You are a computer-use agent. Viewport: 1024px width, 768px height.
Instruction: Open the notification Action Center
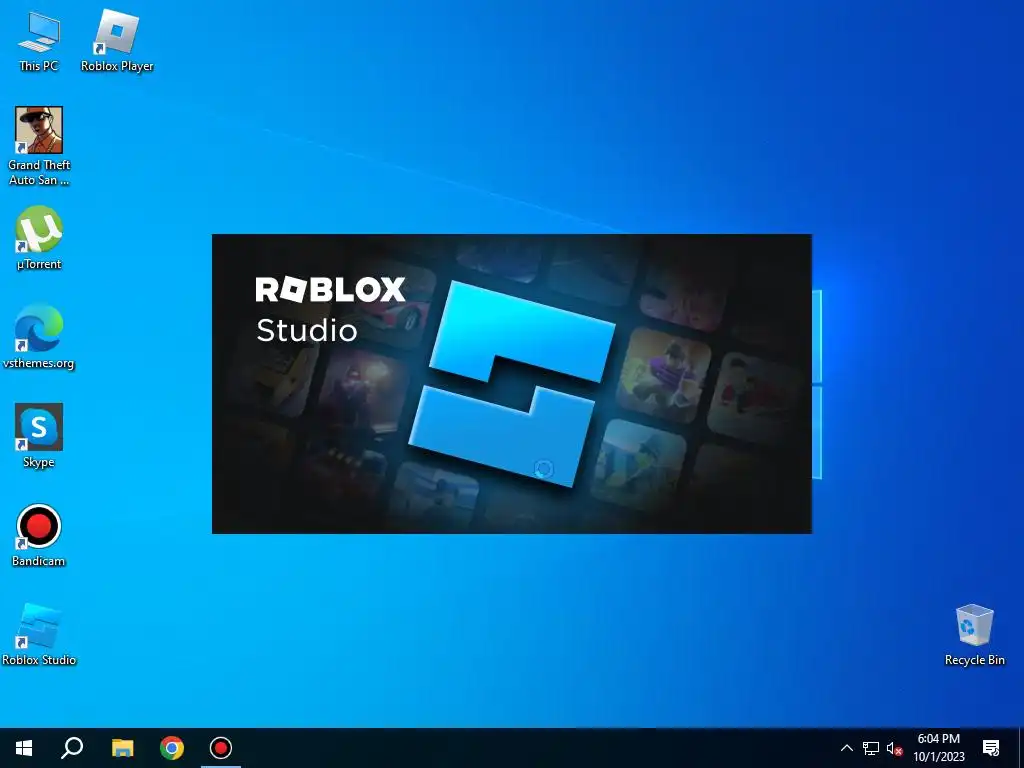(x=991, y=748)
